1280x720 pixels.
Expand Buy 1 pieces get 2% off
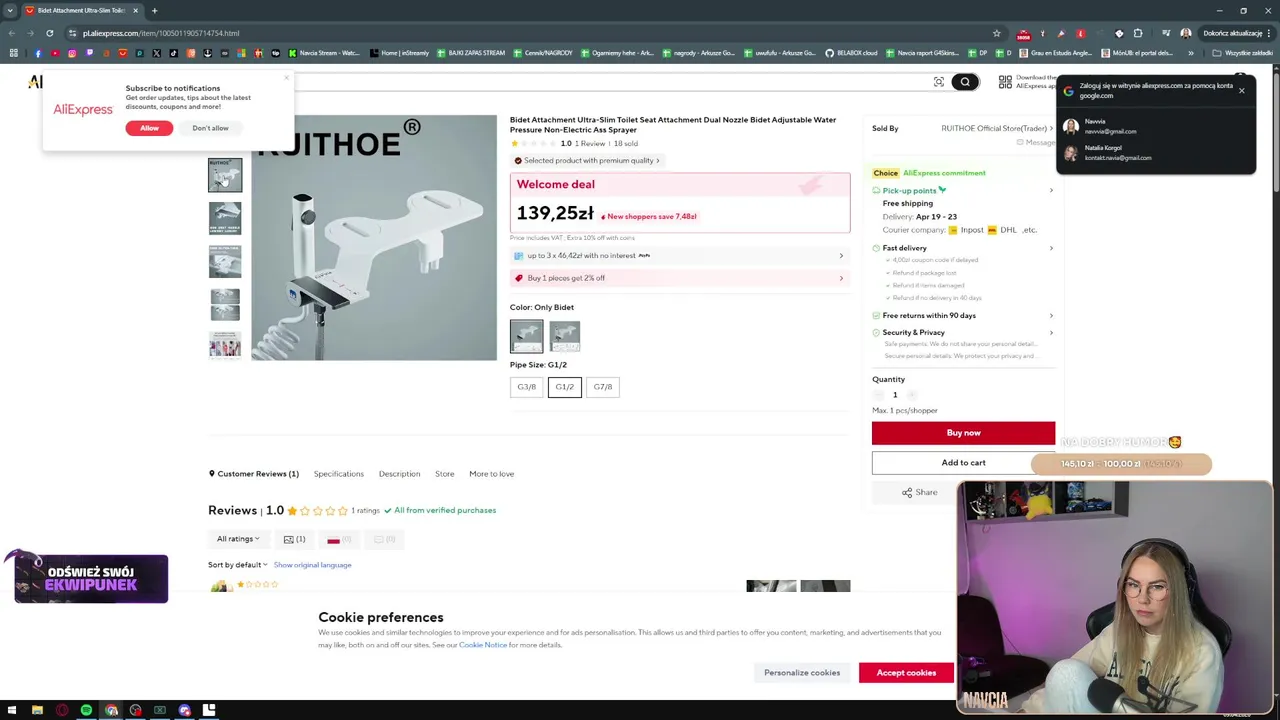[x=680, y=278]
